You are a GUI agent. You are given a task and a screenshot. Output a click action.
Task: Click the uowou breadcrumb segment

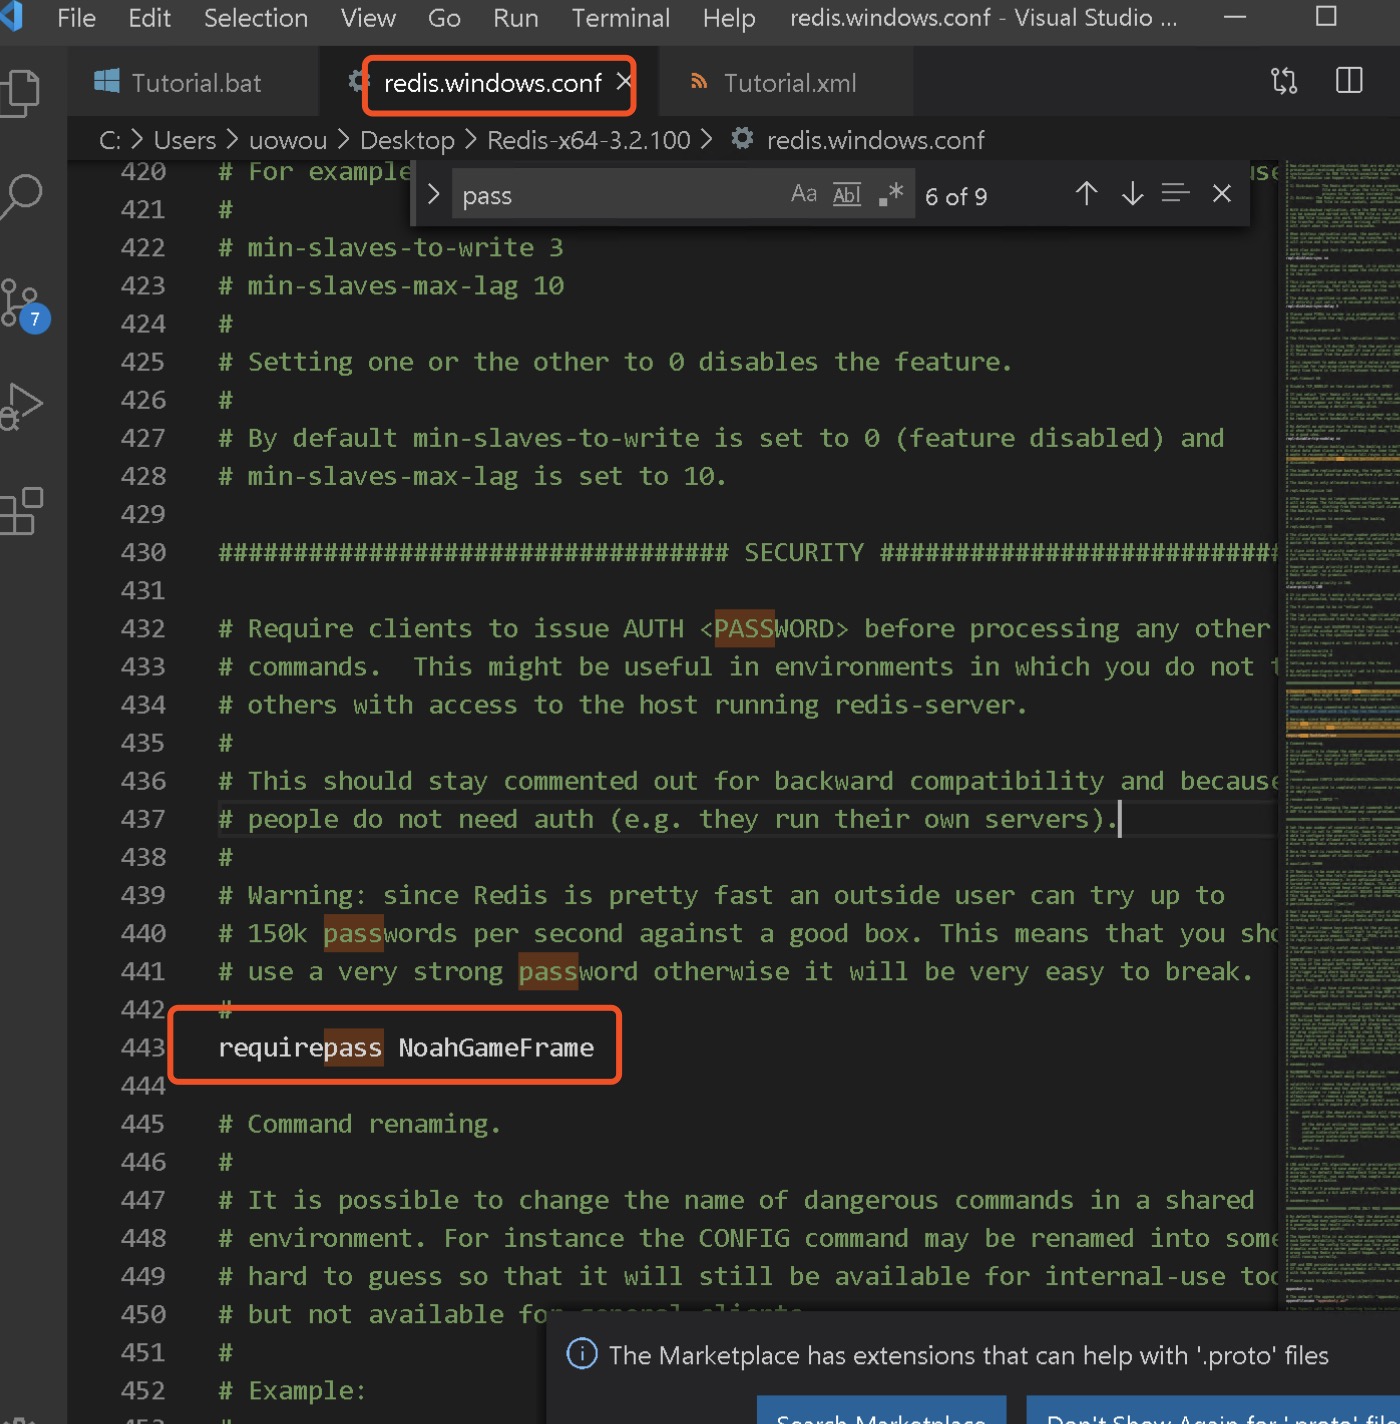288,140
